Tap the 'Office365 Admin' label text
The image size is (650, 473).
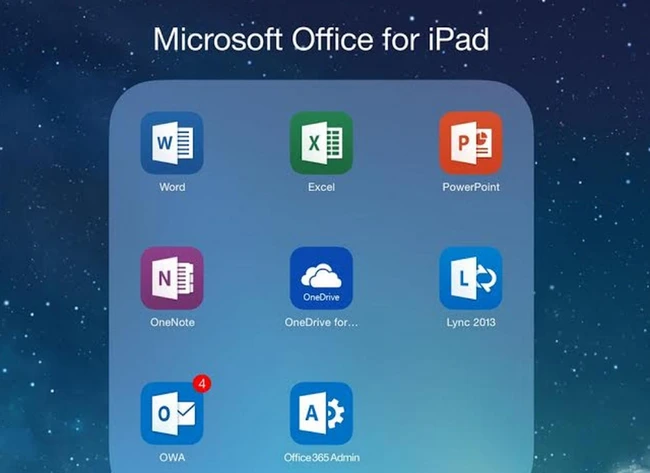click(x=322, y=457)
